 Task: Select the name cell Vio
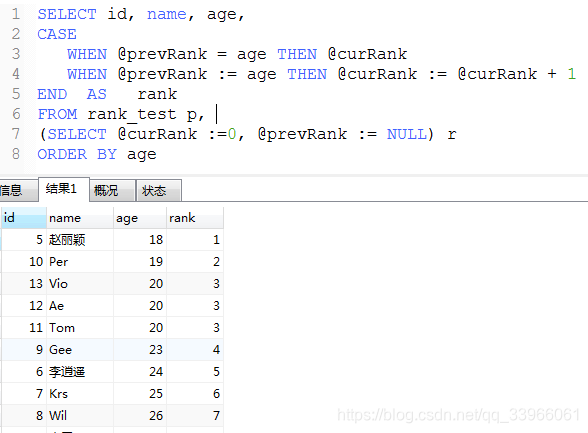point(80,284)
